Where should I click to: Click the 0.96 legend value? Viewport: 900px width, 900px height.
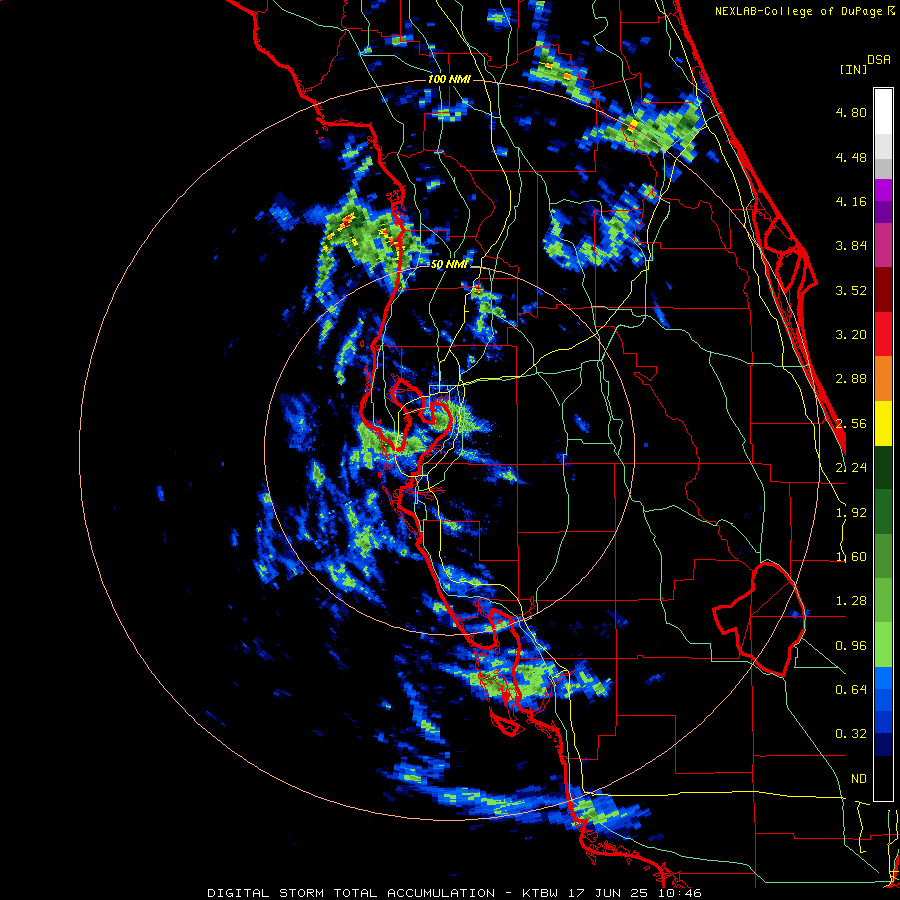click(851, 646)
